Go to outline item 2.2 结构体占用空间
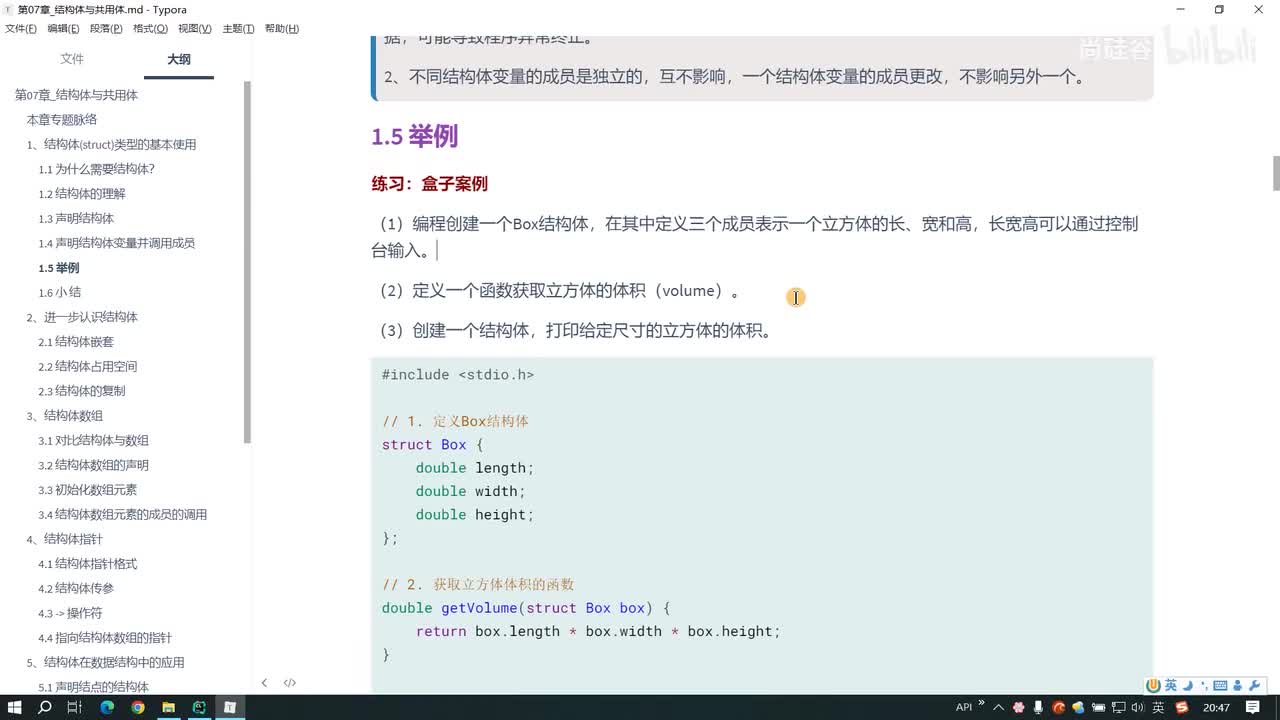Viewport: 1280px width, 720px height. click(x=88, y=367)
